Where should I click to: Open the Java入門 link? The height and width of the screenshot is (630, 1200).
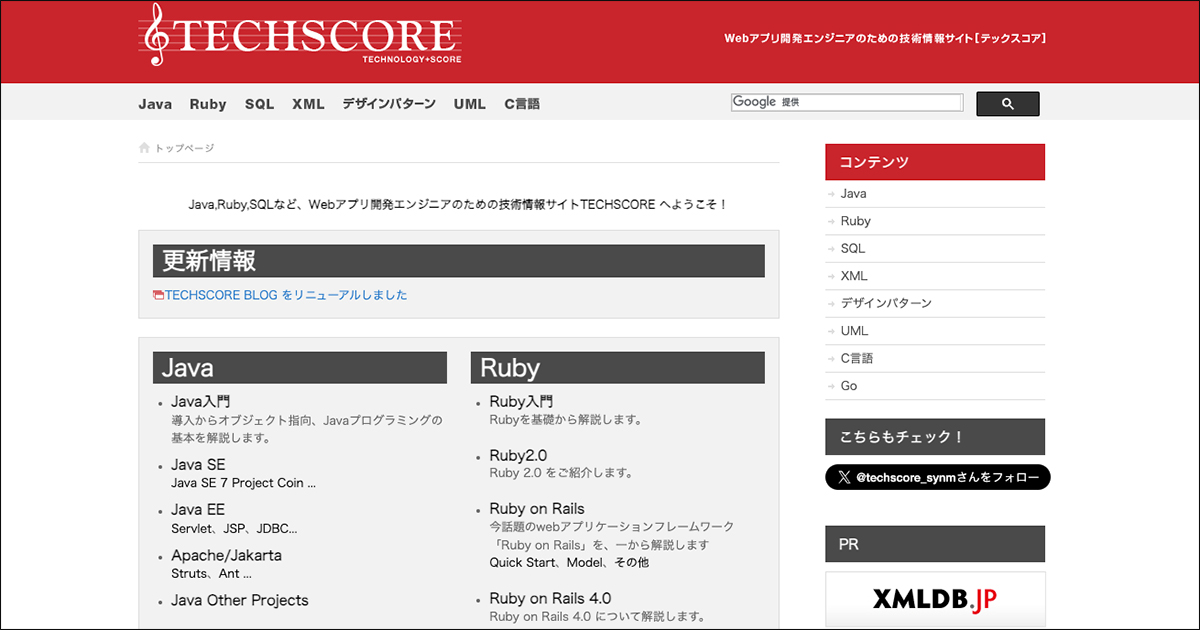(200, 400)
